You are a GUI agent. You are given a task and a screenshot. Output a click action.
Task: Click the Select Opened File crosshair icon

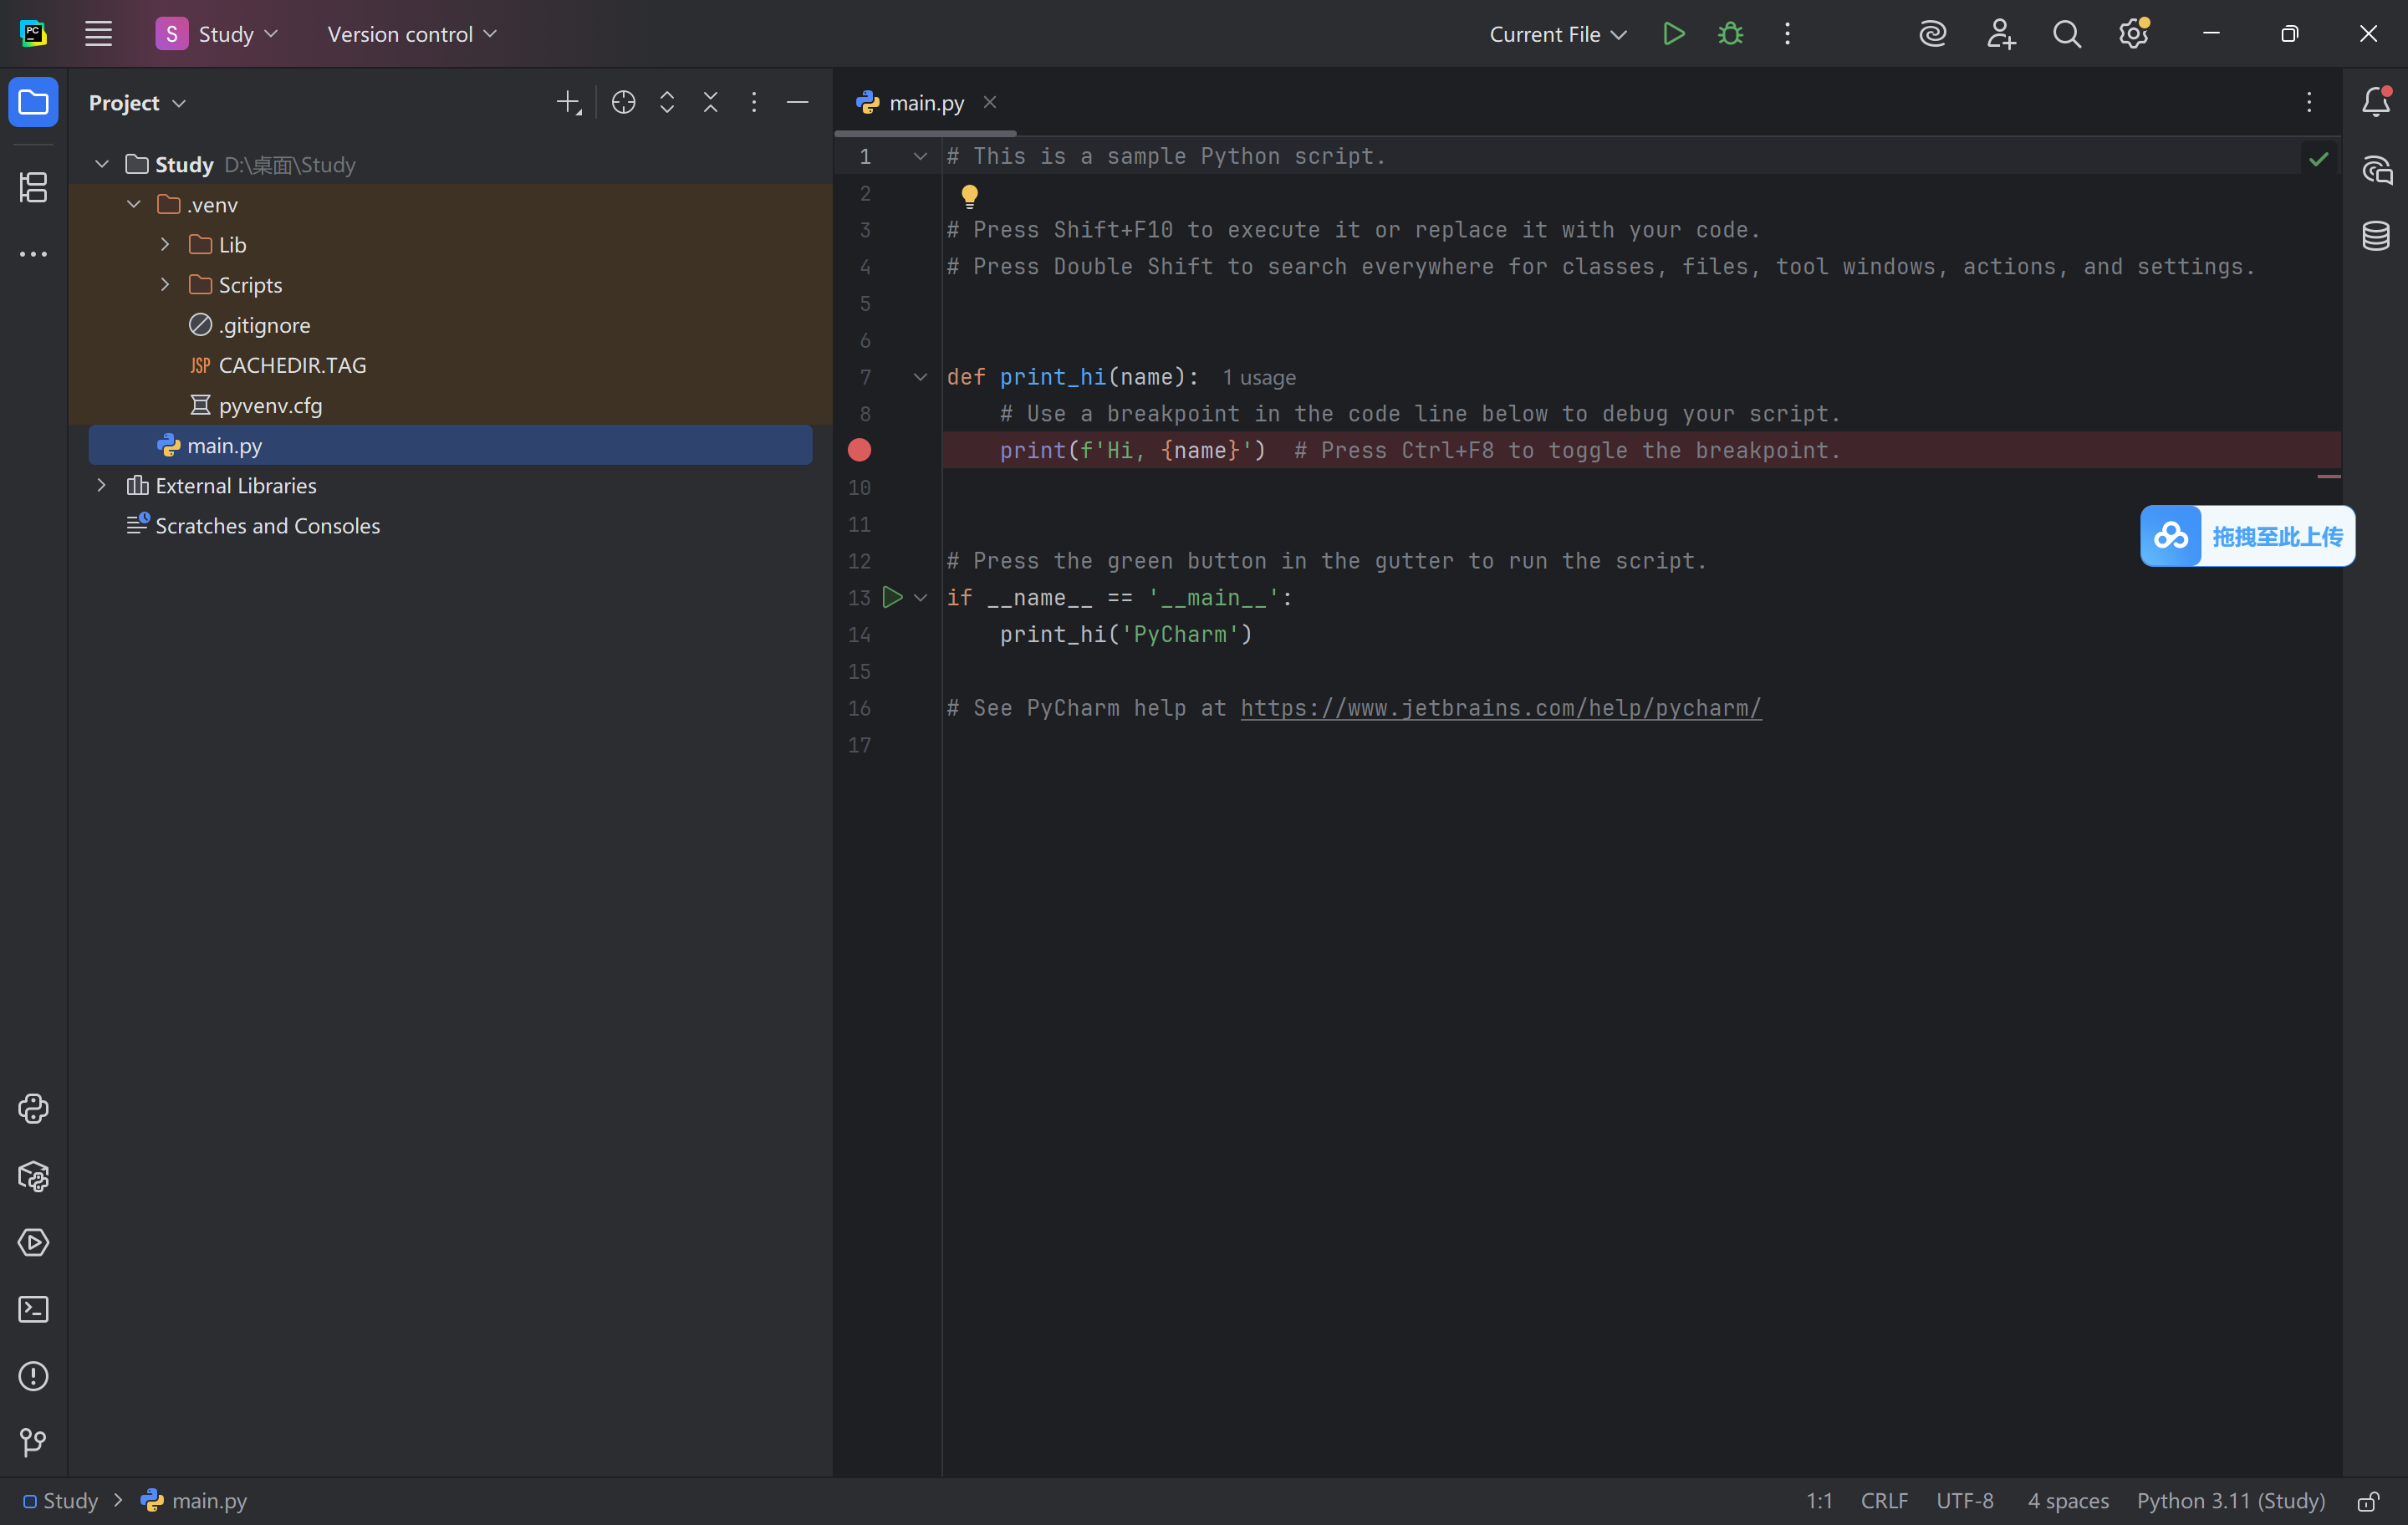(623, 102)
